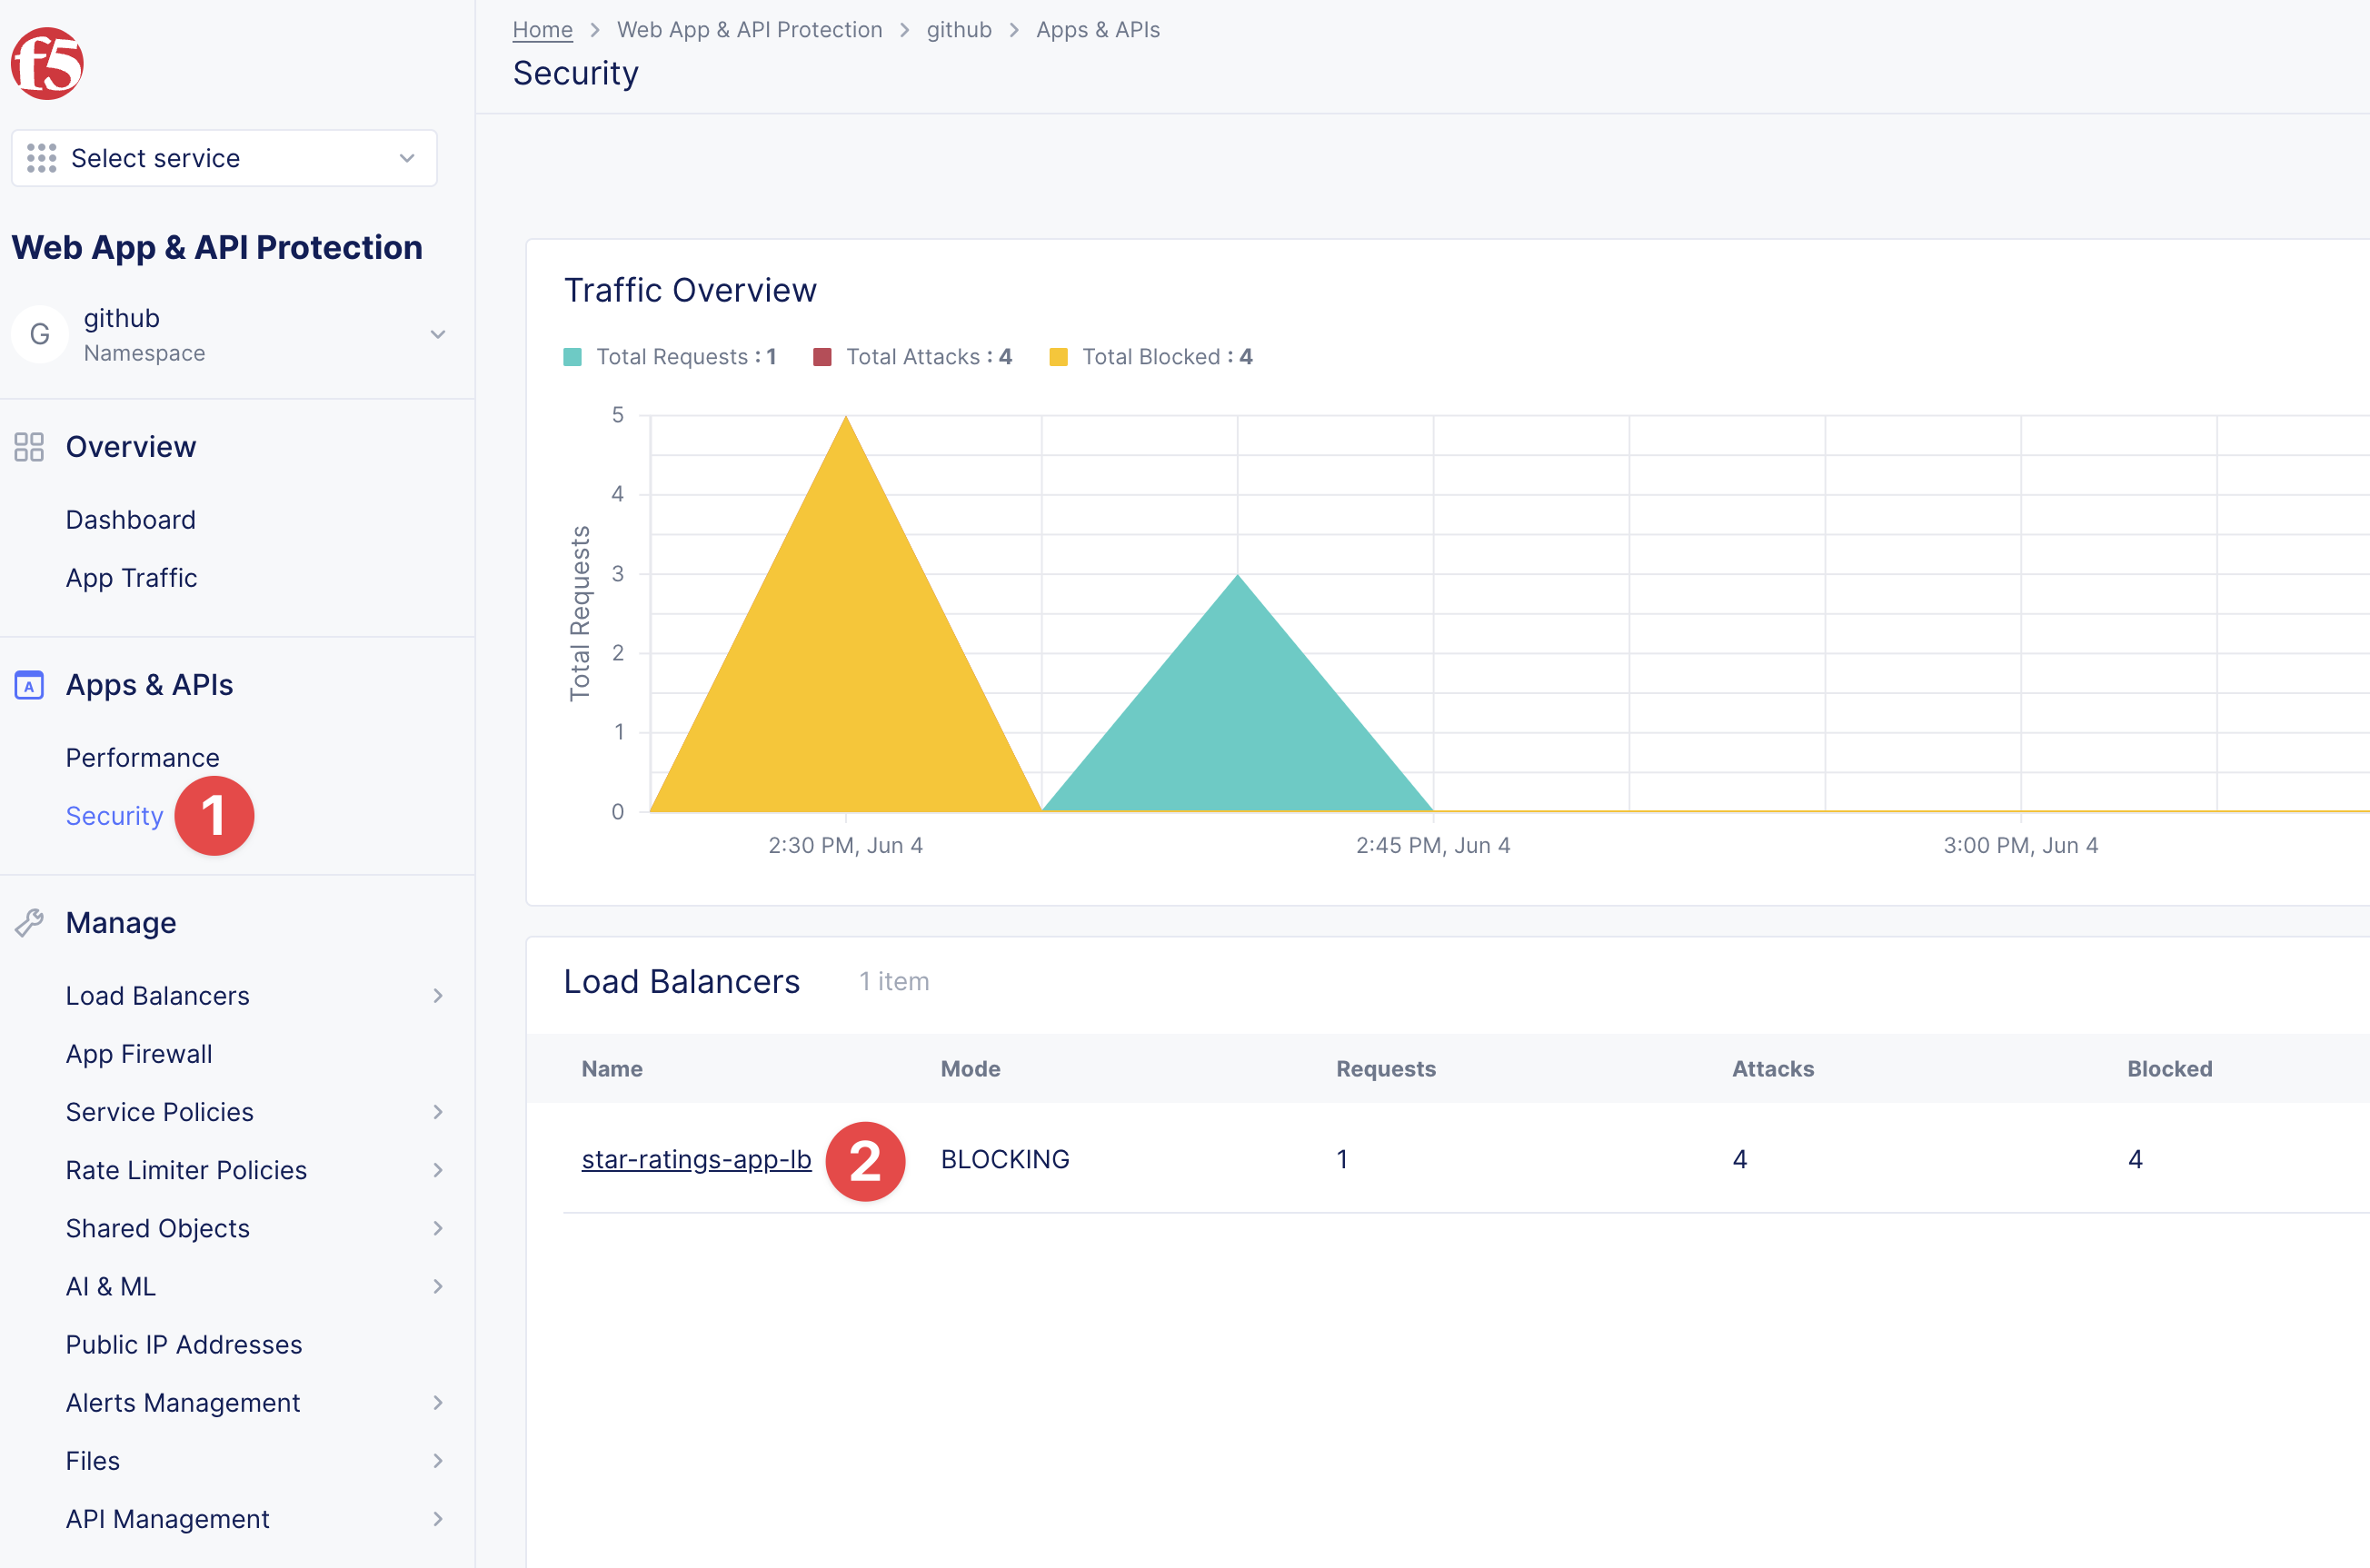Image resolution: width=2370 pixels, height=1568 pixels.
Task: Expand the API Management submenu chevron
Action: click(x=437, y=1519)
